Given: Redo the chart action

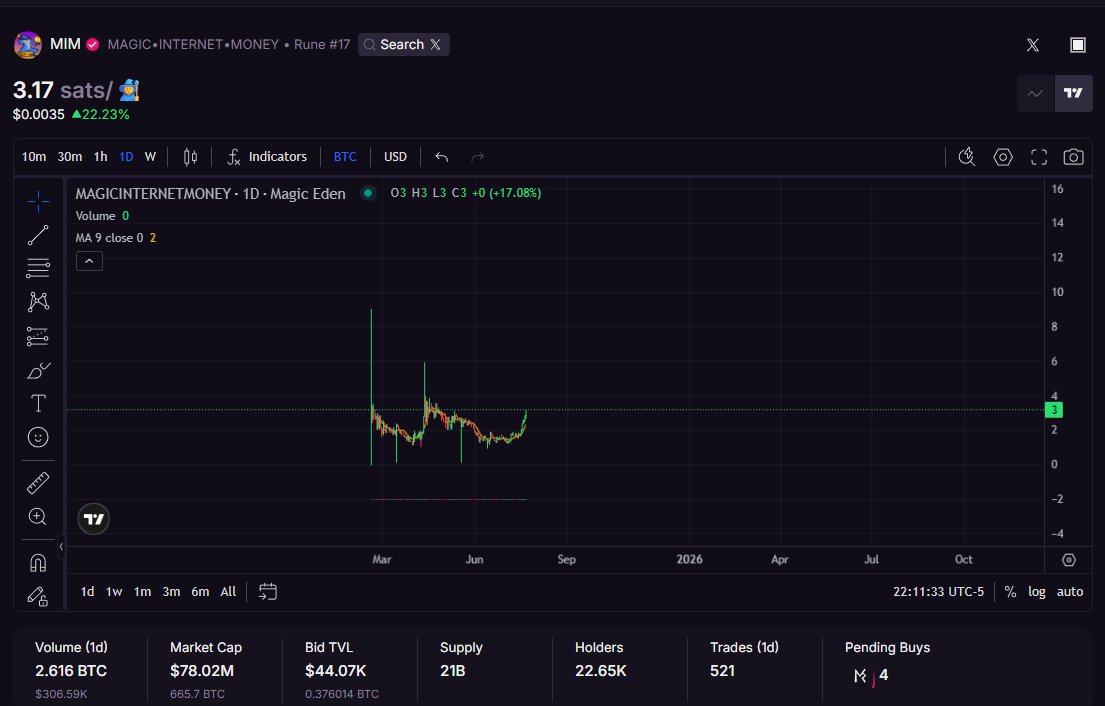Looking at the screenshot, I should tap(477, 157).
